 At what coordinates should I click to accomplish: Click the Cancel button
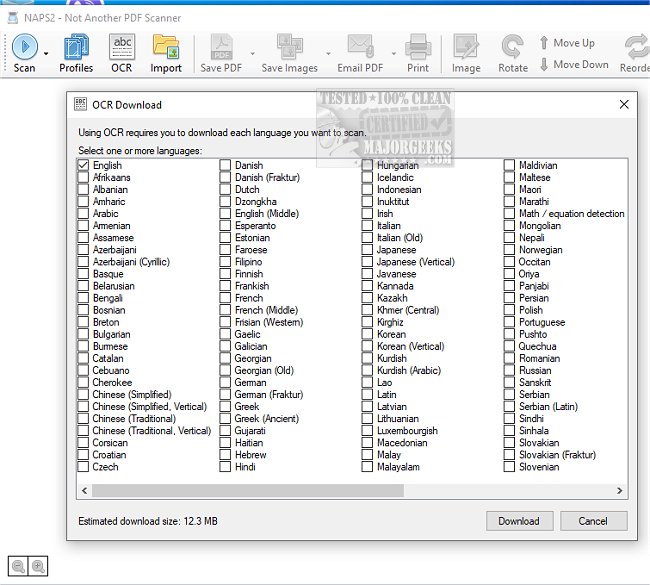(x=593, y=521)
